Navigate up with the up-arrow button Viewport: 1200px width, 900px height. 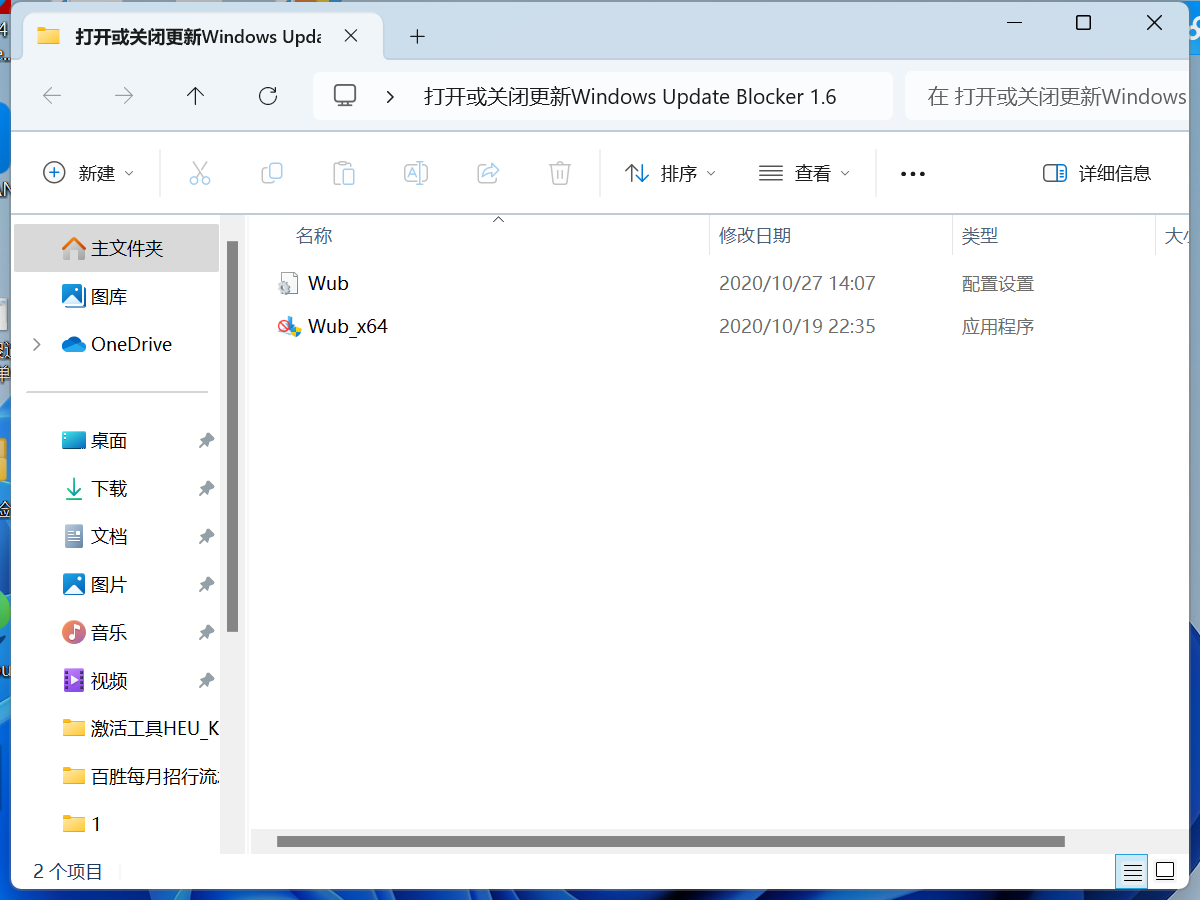point(195,96)
